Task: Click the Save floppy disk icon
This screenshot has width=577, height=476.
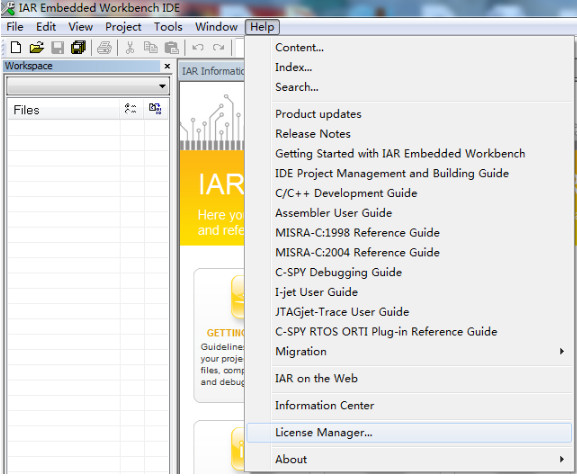Action: (57, 47)
